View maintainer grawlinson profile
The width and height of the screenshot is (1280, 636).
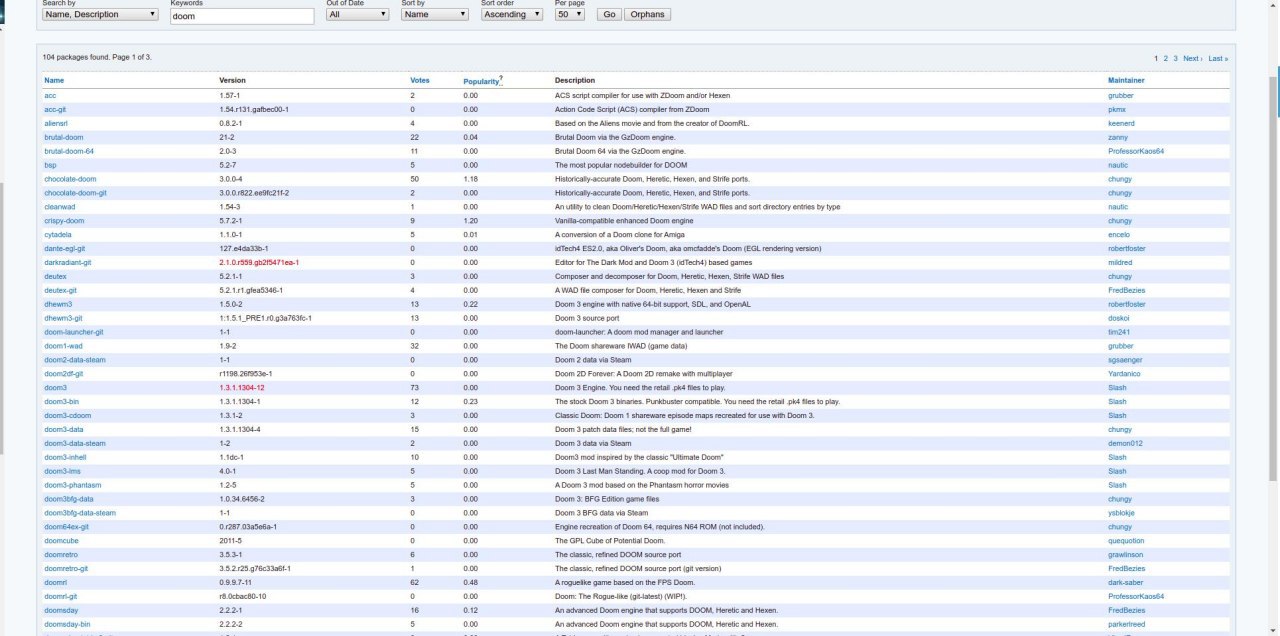click(x=1126, y=555)
